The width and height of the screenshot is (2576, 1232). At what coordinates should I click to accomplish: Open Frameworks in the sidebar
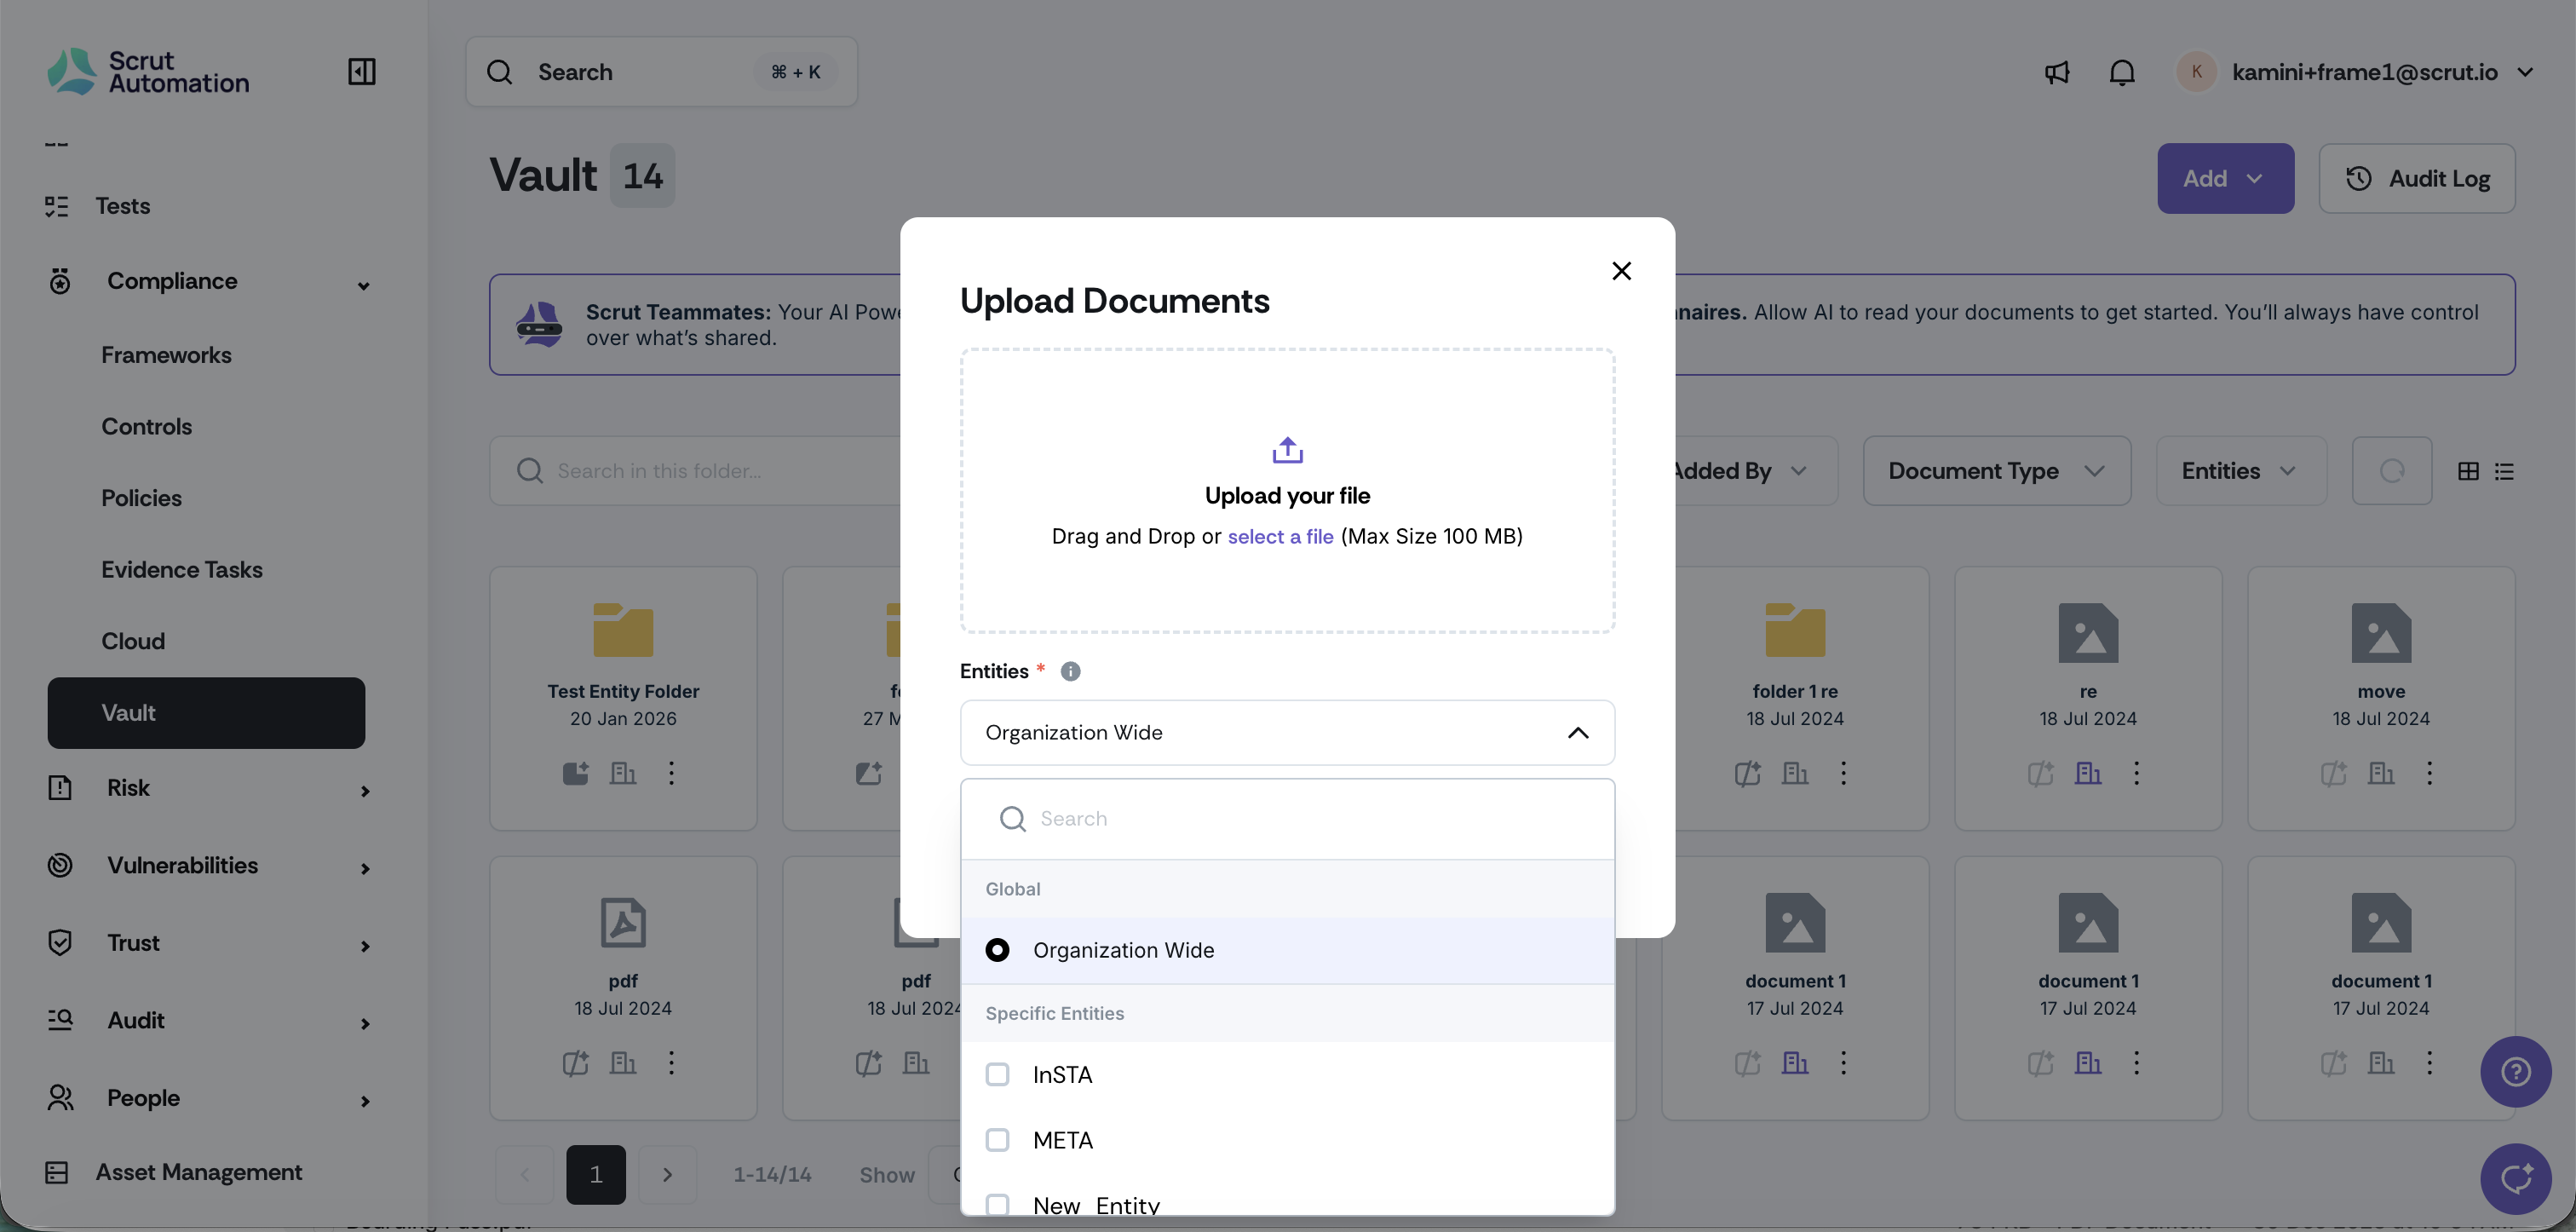(166, 355)
